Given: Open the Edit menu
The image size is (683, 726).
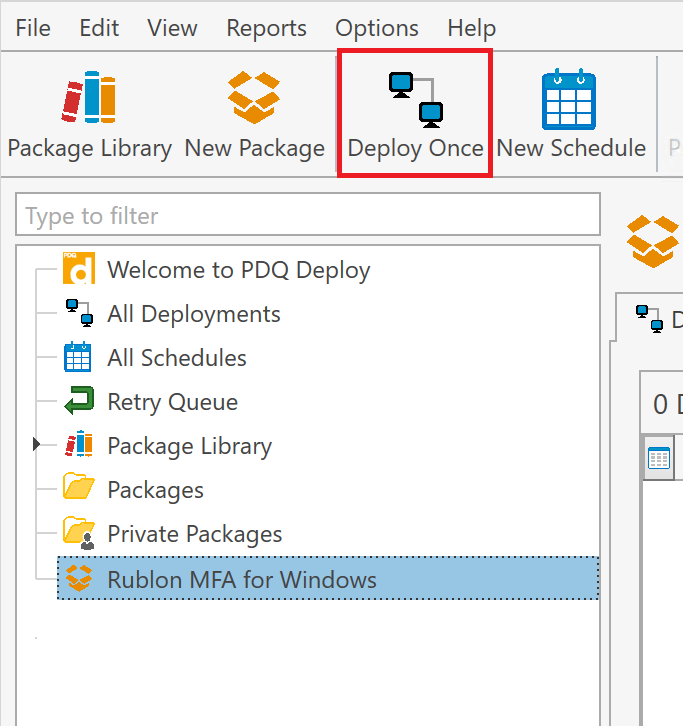Looking at the screenshot, I should [99, 28].
